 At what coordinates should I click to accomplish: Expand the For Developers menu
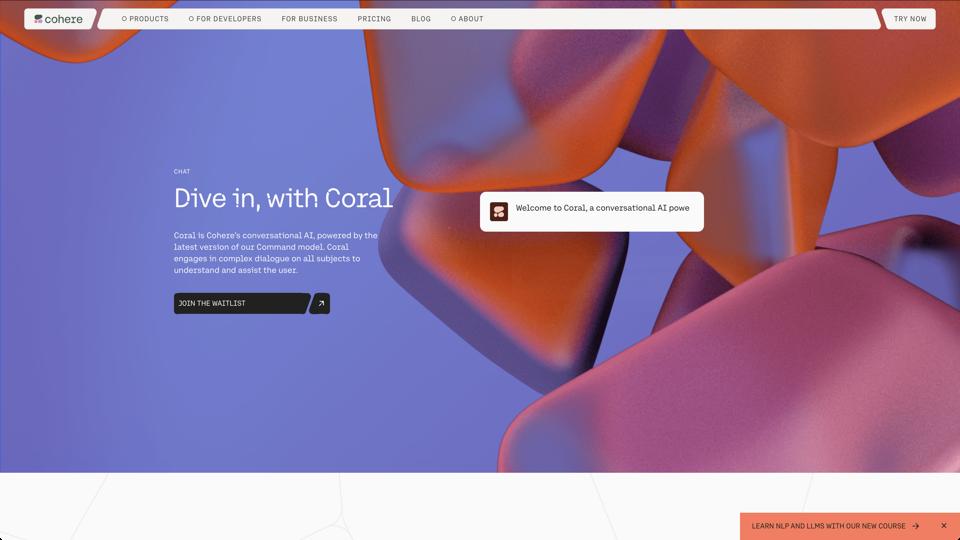[229, 19]
